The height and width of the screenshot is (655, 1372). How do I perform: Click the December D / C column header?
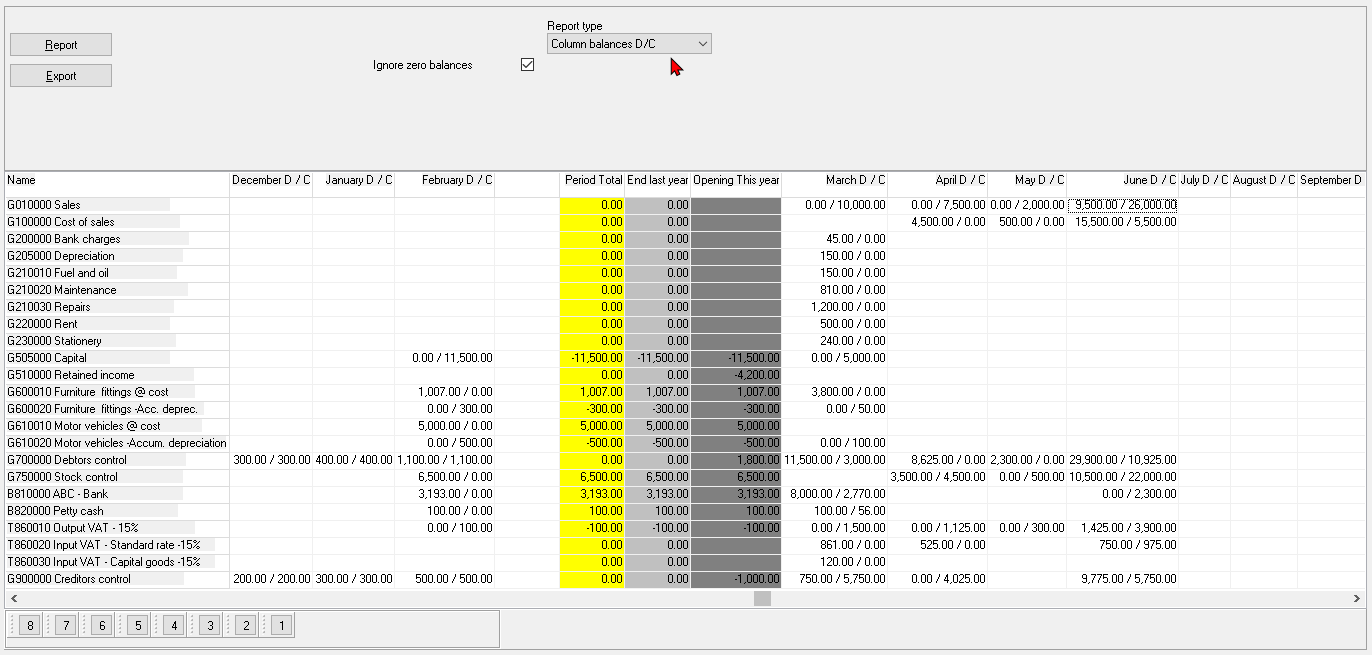[x=271, y=180]
